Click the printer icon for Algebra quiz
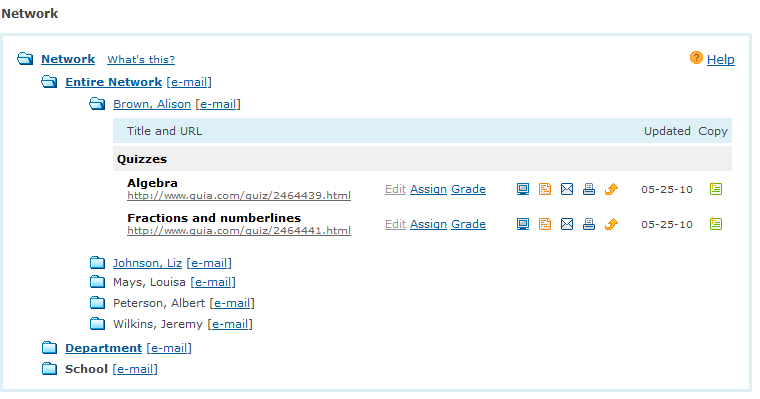The width and height of the screenshot is (760, 399). [x=589, y=189]
